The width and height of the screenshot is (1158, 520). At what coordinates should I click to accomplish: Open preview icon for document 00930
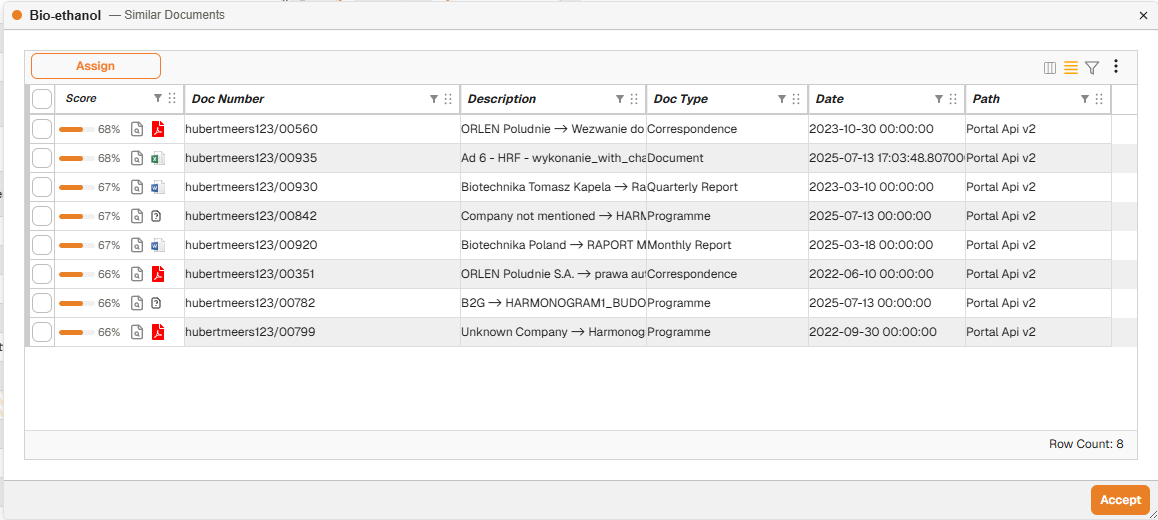point(136,187)
